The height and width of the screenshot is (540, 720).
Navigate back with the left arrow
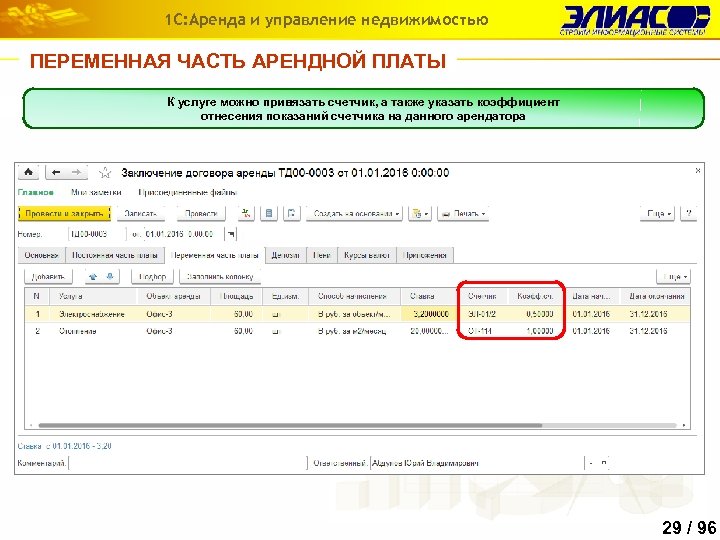click(x=56, y=172)
